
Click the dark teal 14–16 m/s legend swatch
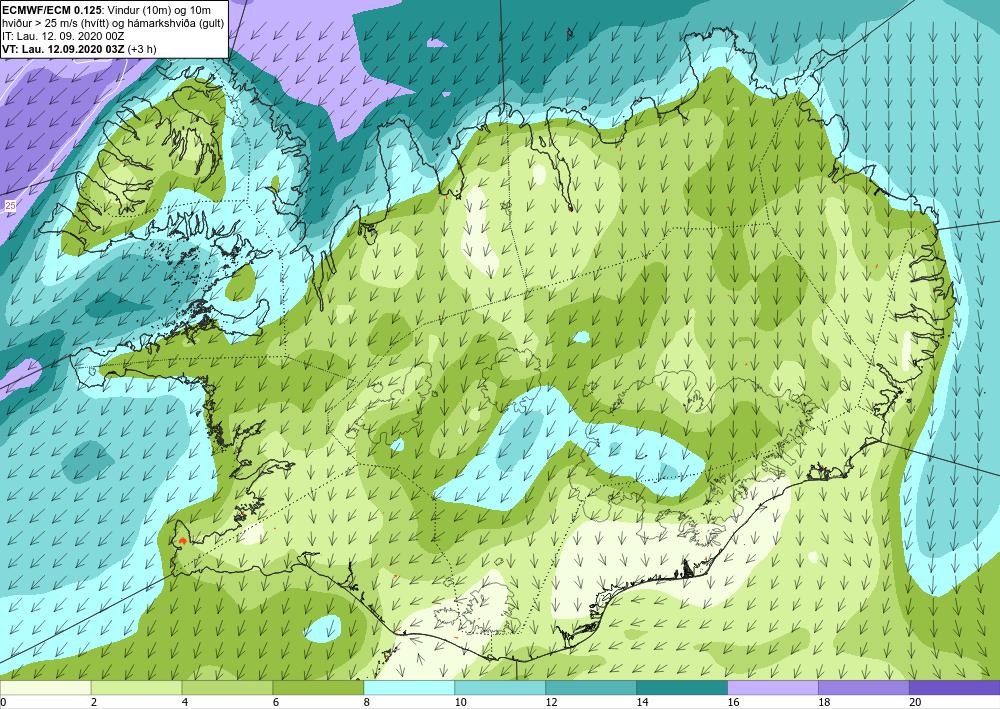(x=682, y=687)
